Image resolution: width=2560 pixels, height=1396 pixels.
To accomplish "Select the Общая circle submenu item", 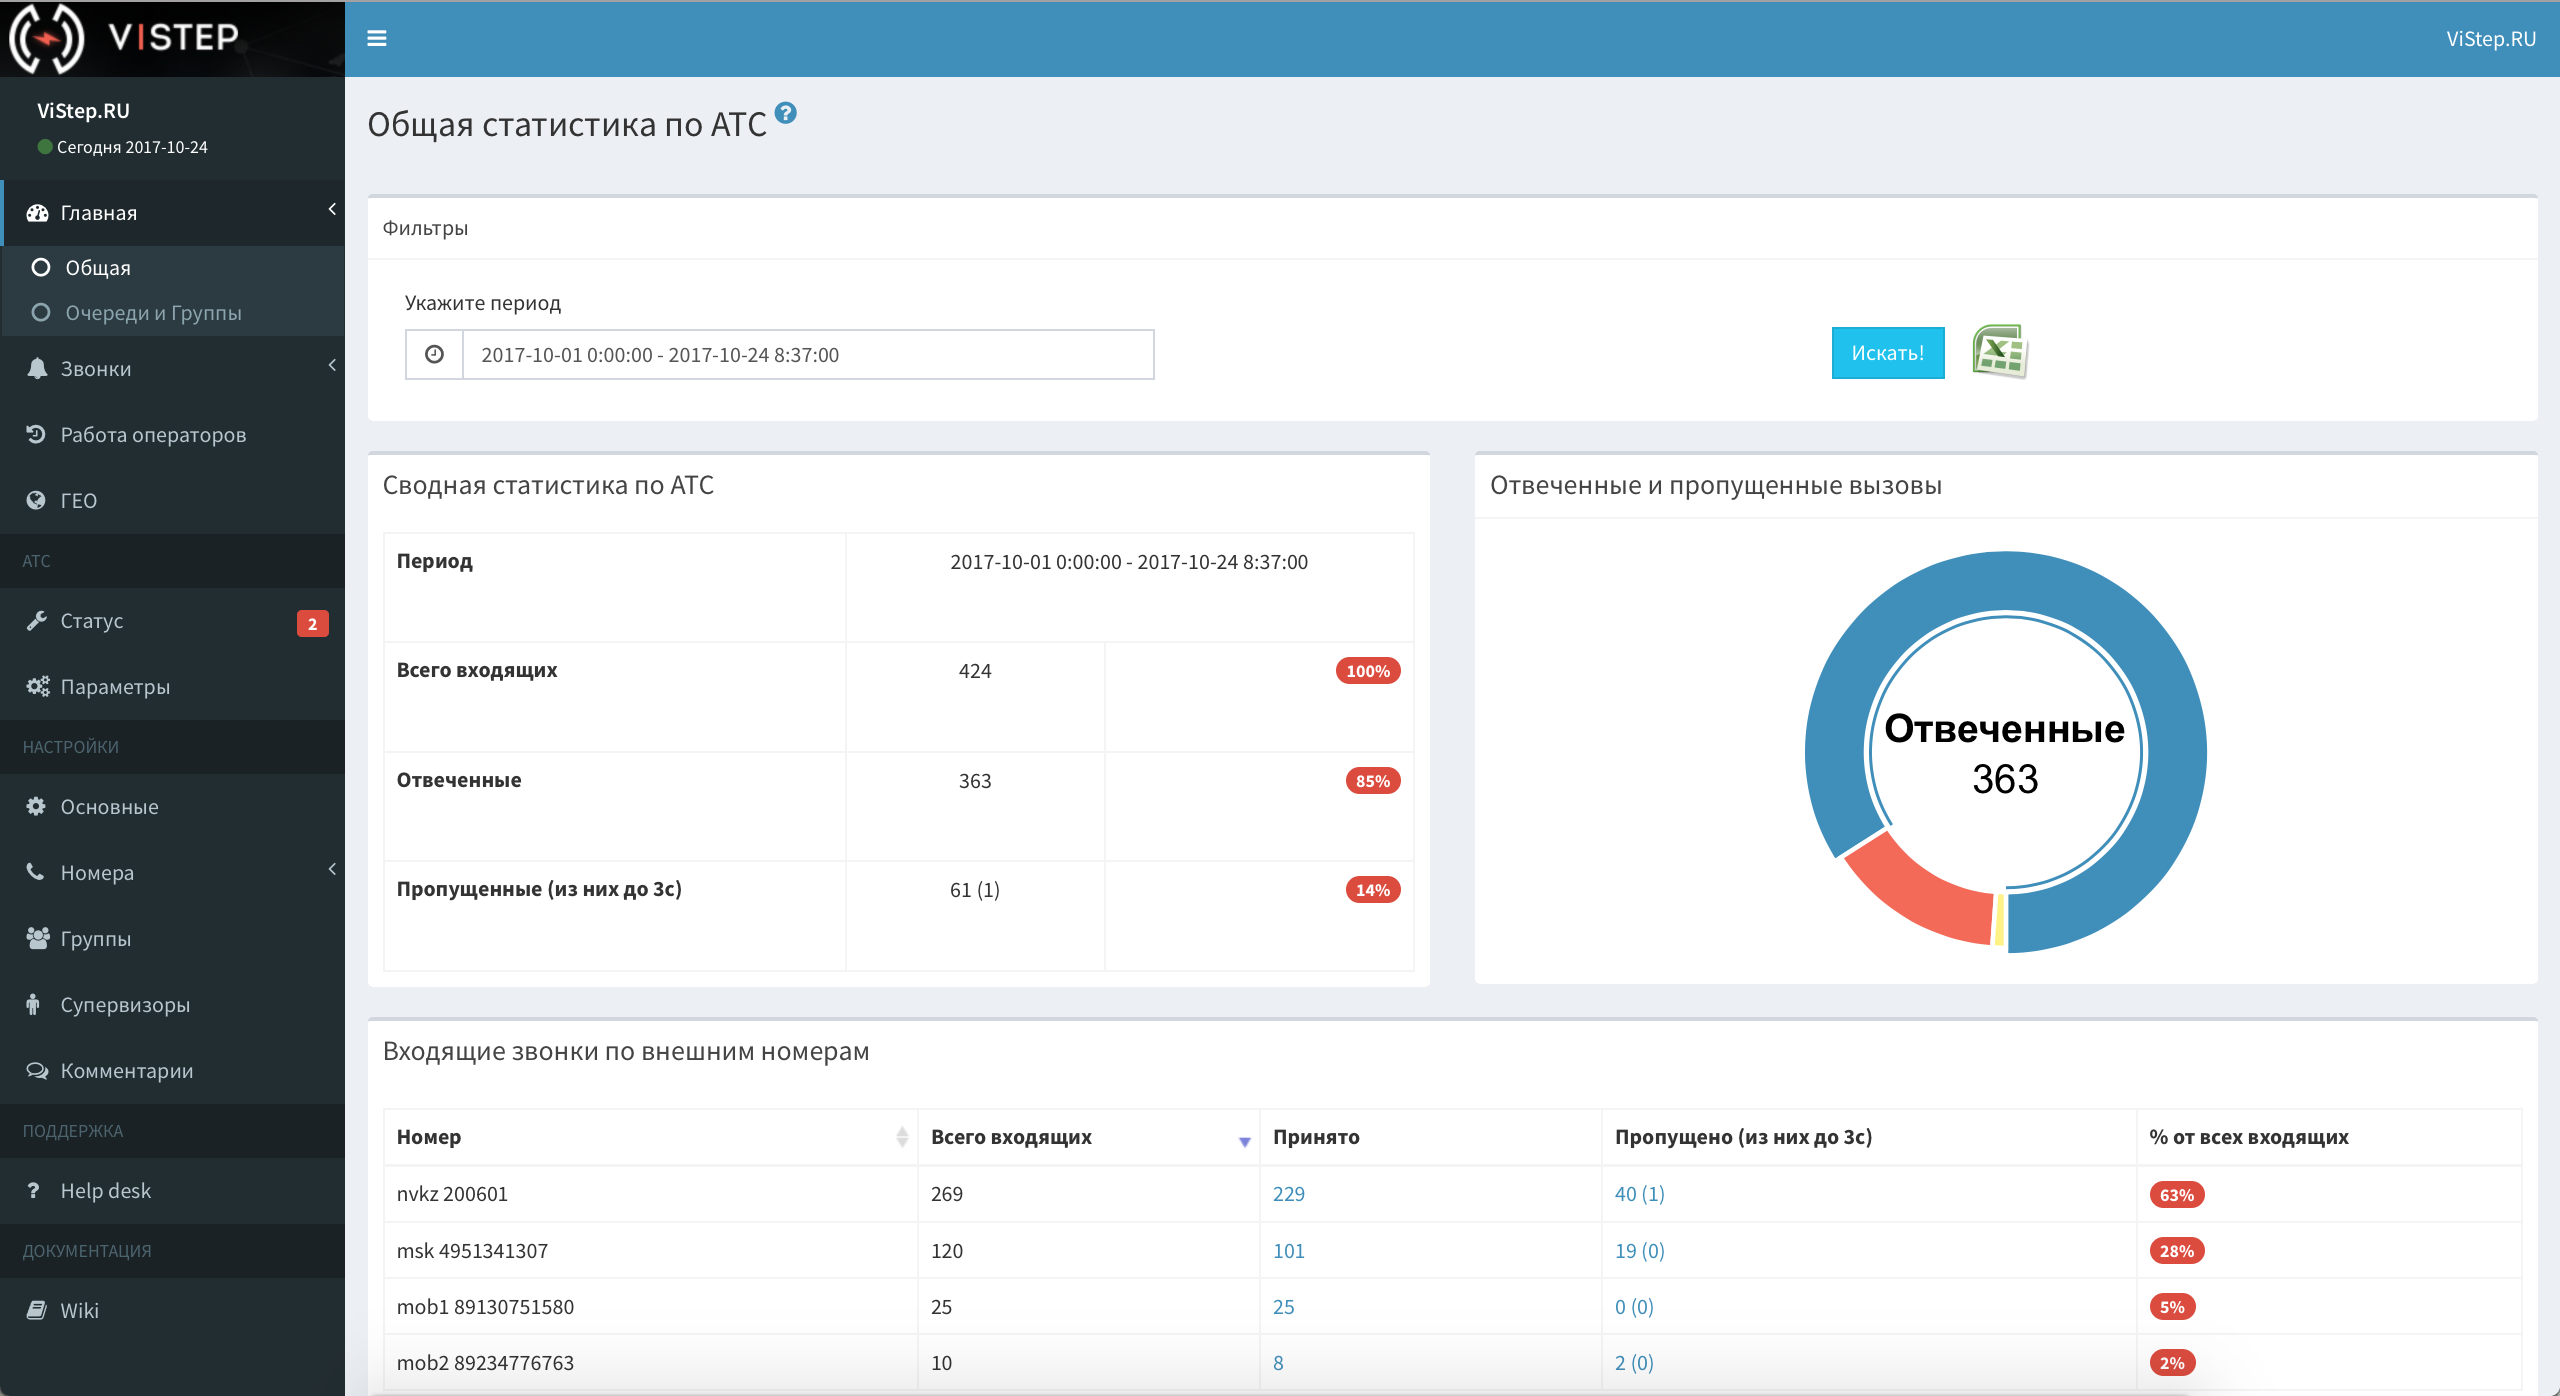I will 41,267.
